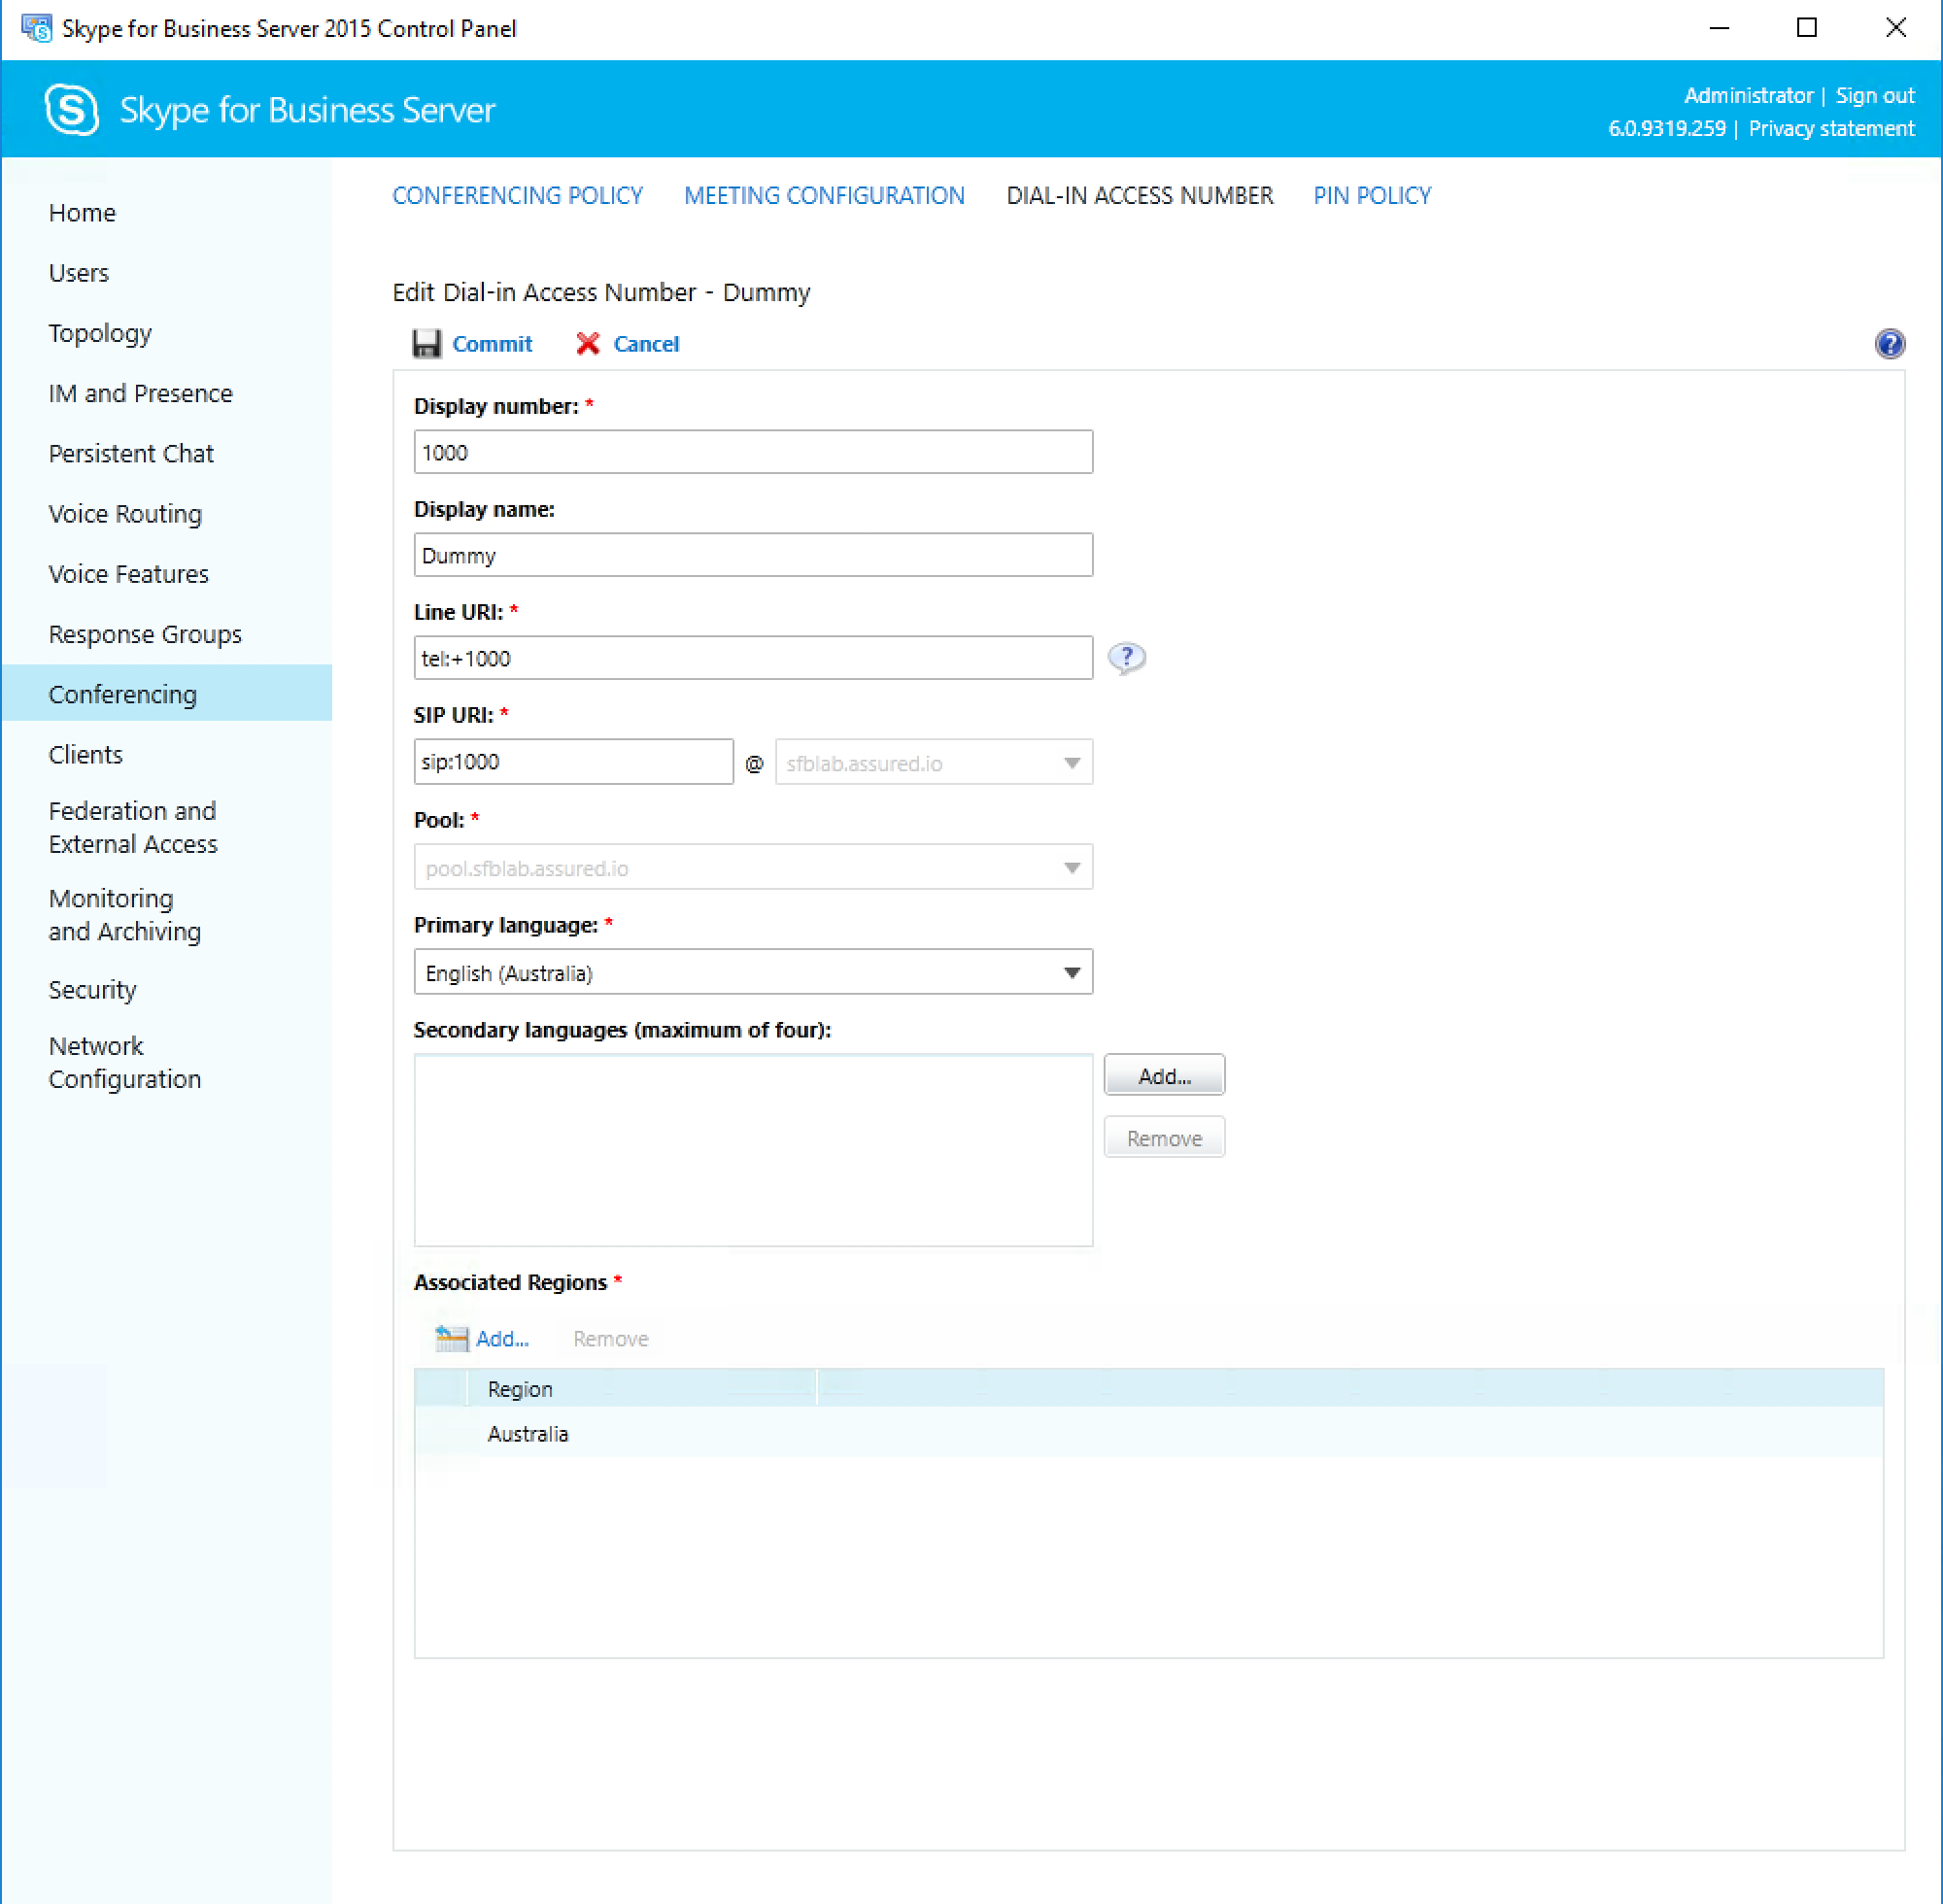Click the Cancel link
Viewport: 1943px width, 1904px height.
click(646, 344)
